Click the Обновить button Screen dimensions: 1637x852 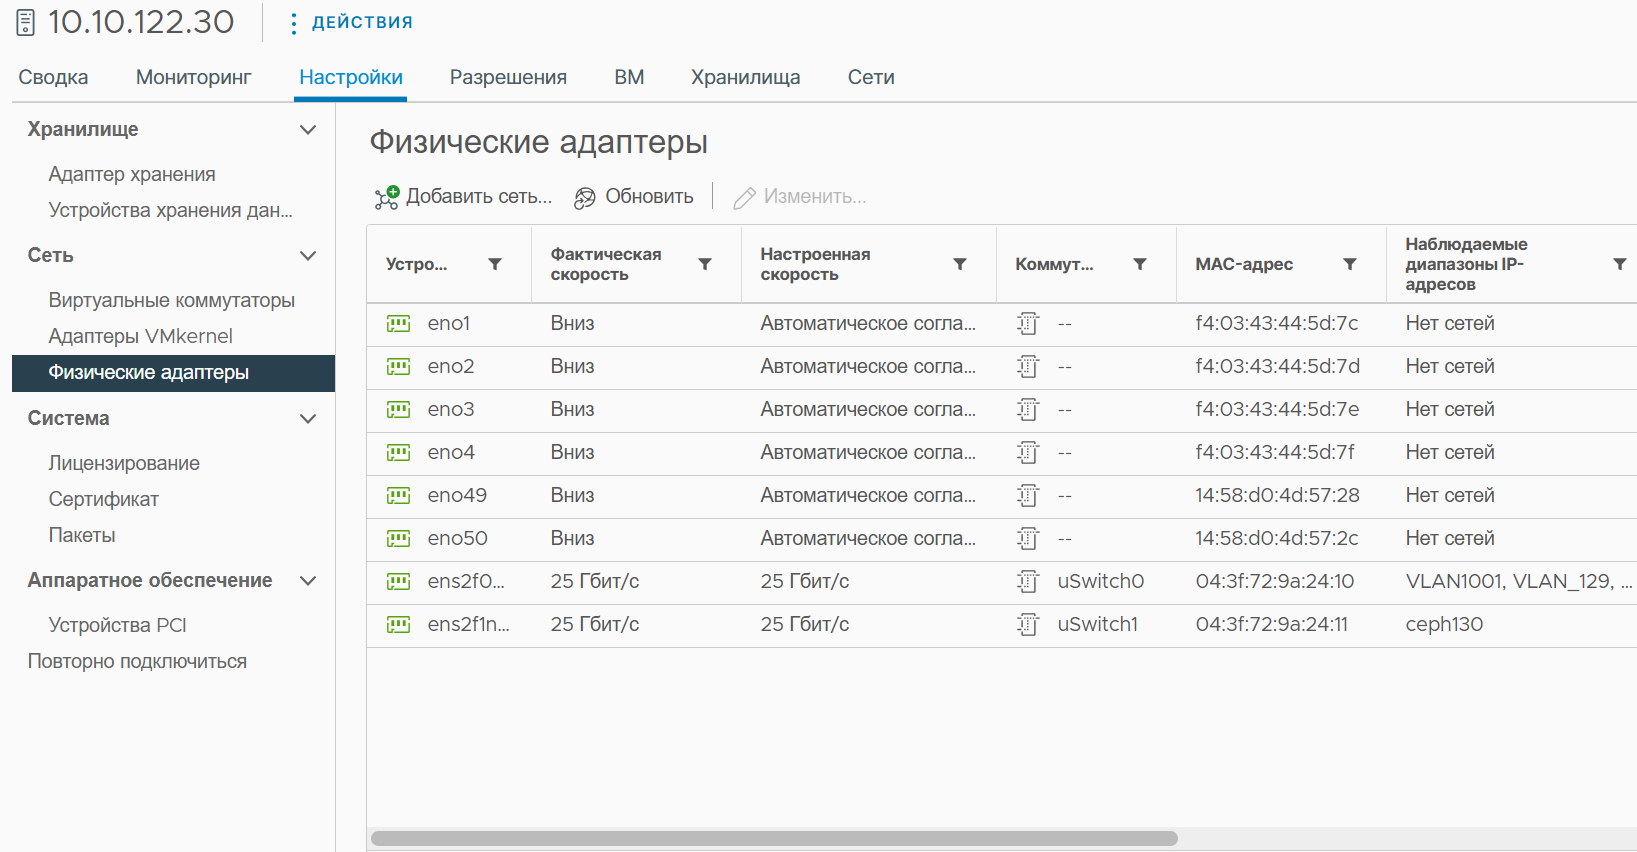tap(634, 197)
